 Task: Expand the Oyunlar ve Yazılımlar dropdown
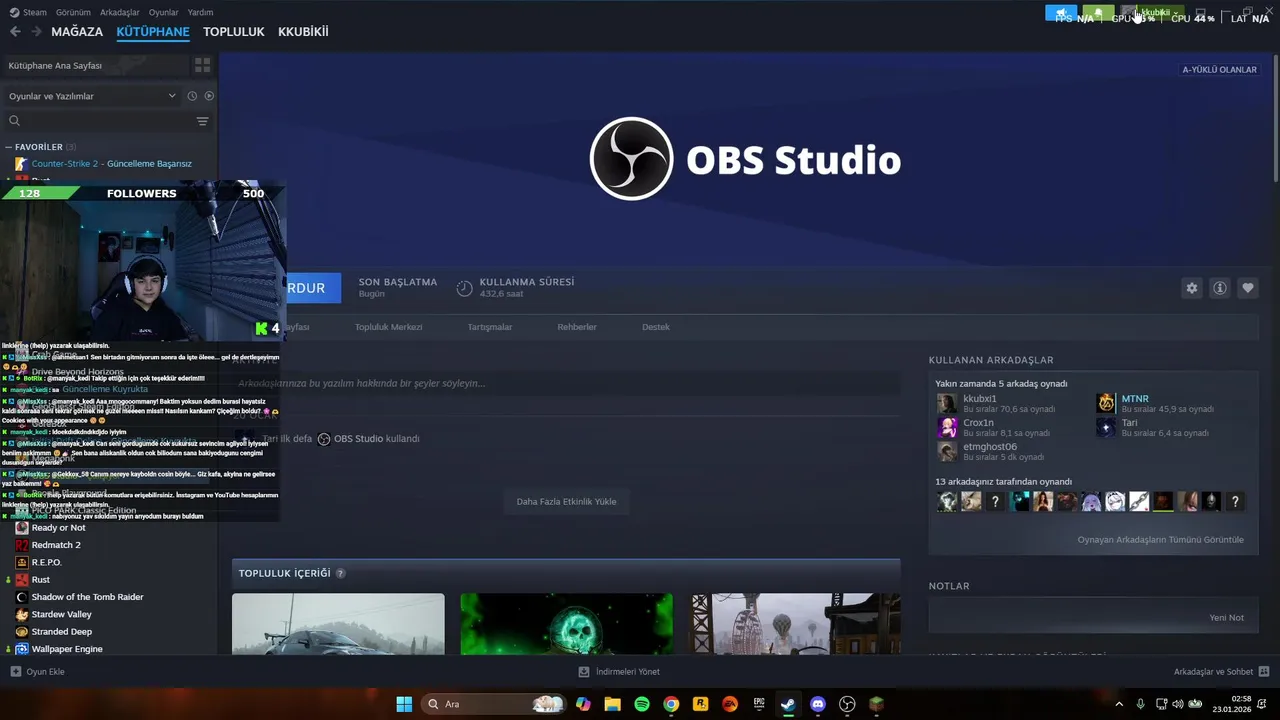pos(92,96)
